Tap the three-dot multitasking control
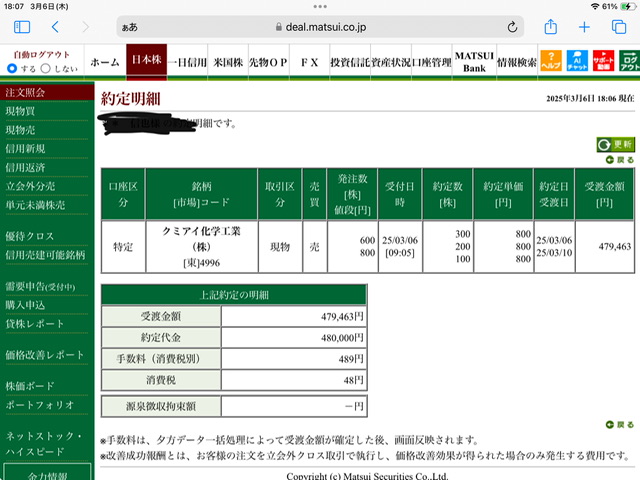 tap(320, 6)
